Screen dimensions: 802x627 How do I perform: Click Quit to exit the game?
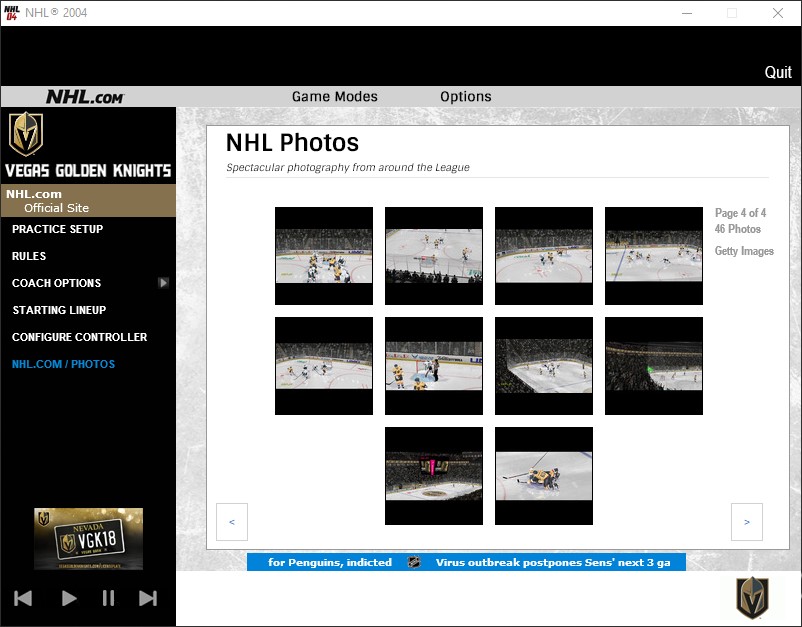pyautogui.click(x=778, y=72)
